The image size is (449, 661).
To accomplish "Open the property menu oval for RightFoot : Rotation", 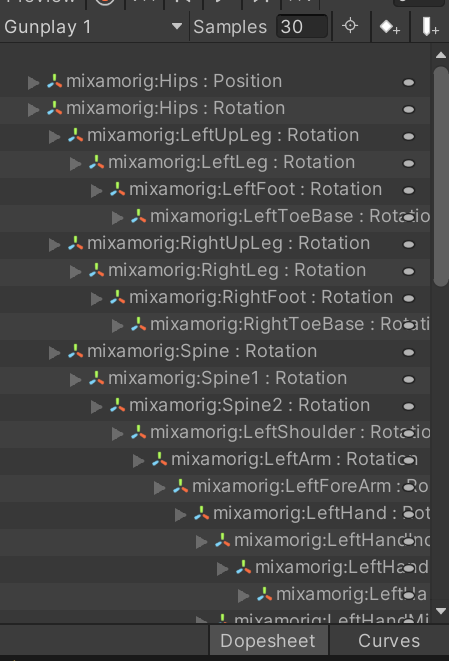I will pos(409,298).
